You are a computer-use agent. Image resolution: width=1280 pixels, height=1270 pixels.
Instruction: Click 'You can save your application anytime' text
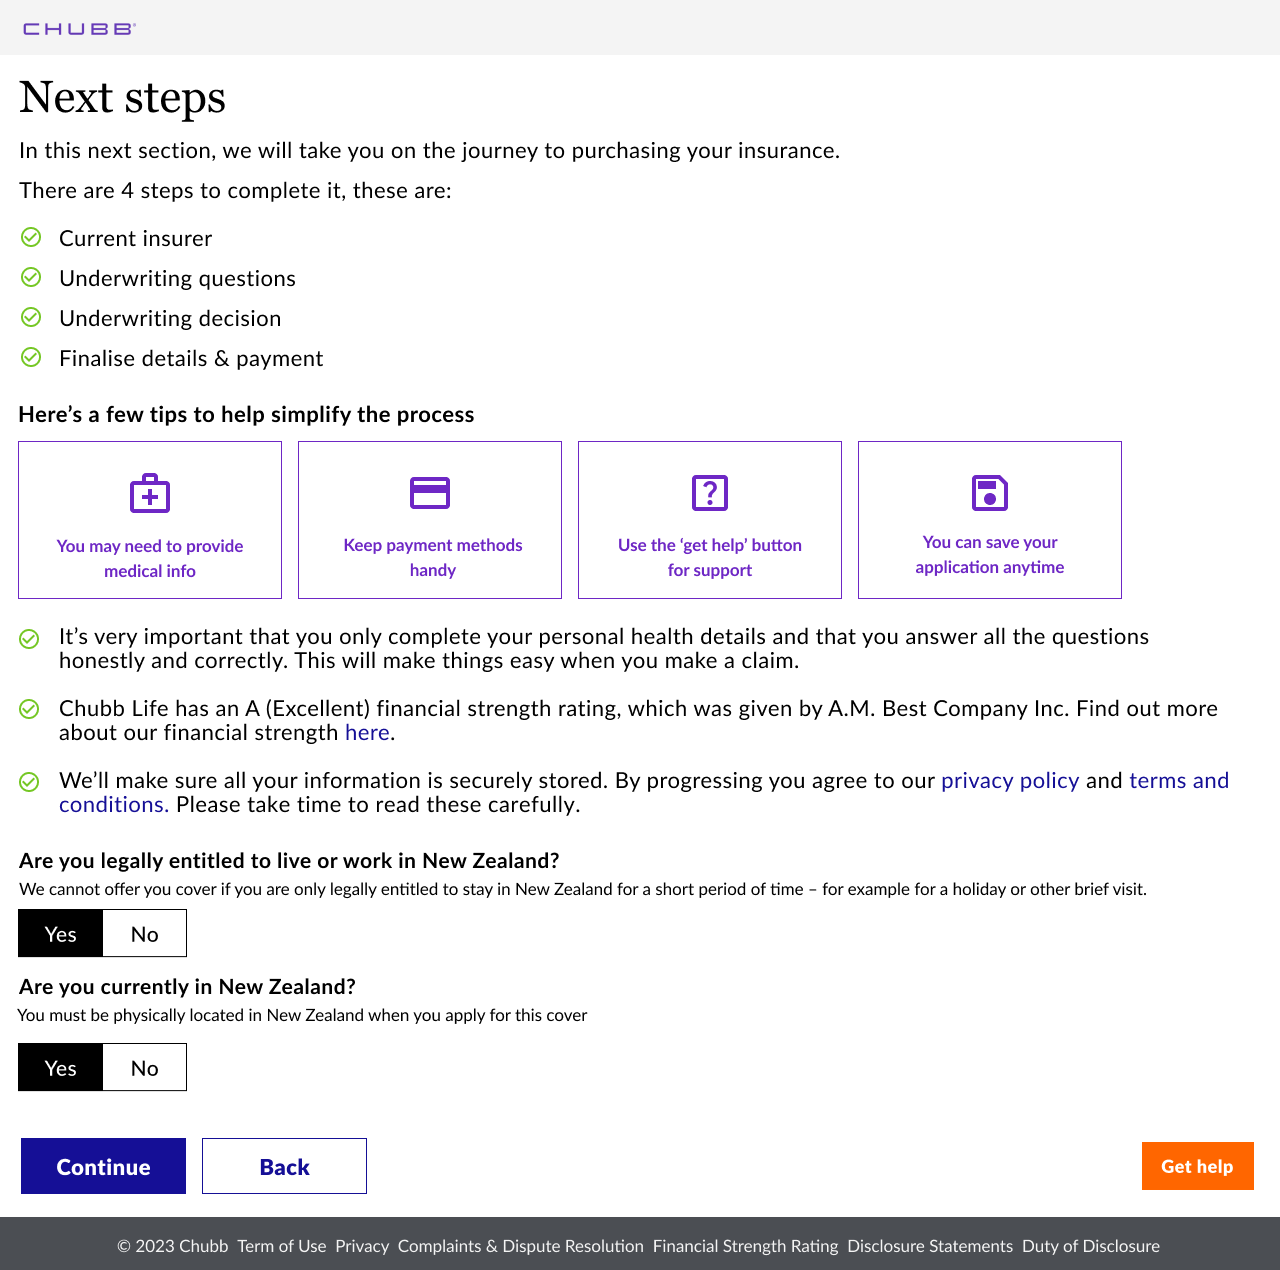[x=990, y=554]
